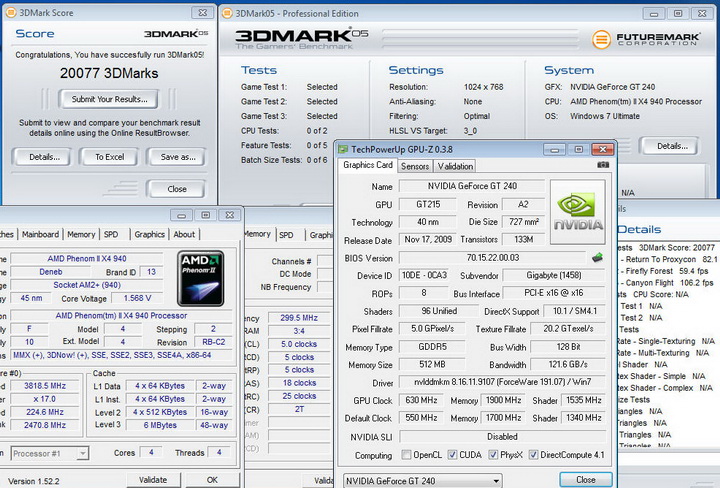Switch to the Sensors tab in GPU-Z
Image resolution: width=720 pixels, height=488 pixels.
(415, 166)
